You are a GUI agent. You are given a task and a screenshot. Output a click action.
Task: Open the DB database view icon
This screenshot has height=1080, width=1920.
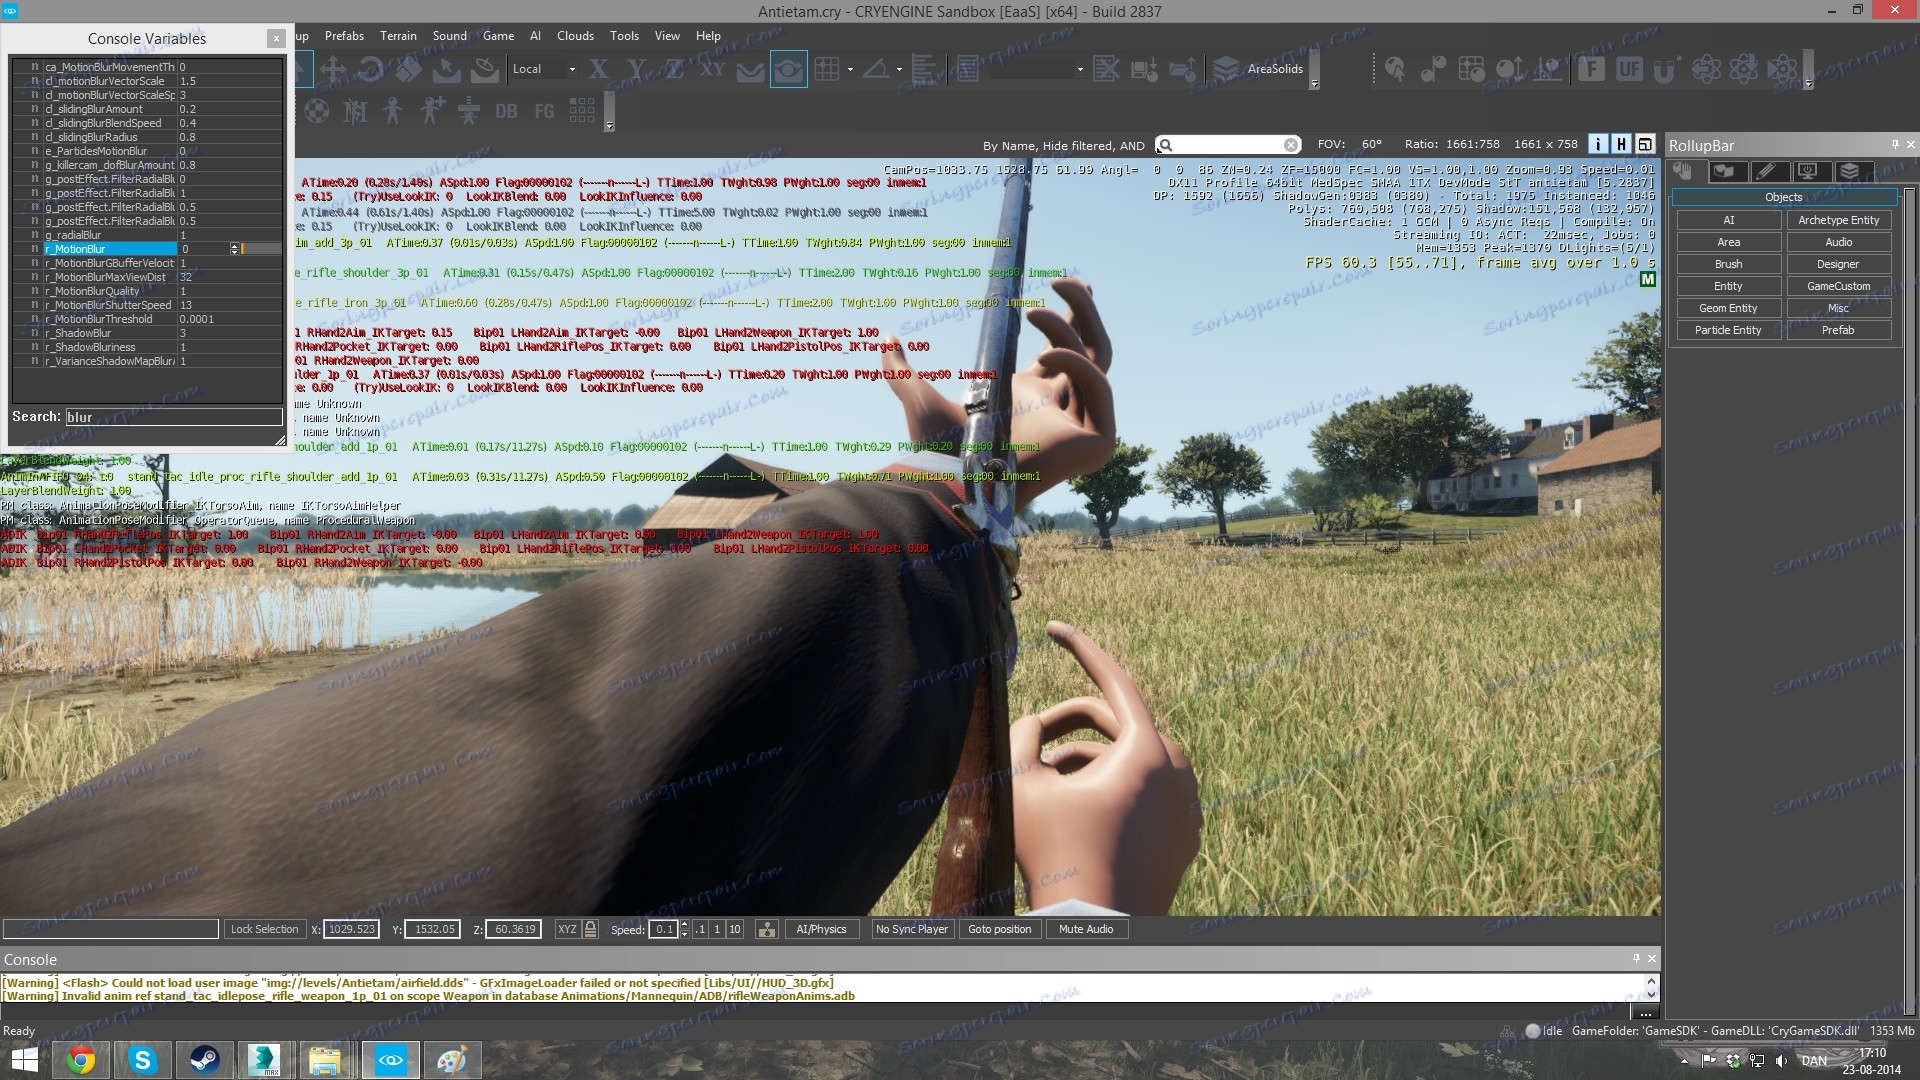point(506,111)
